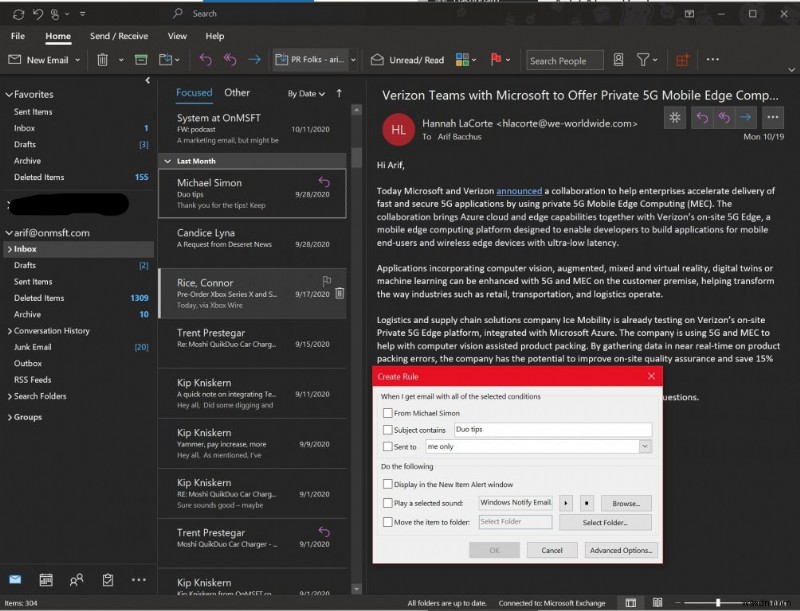The width and height of the screenshot is (800, 611).
Task: Switch to the Other inbox tab
Action: 237,92
